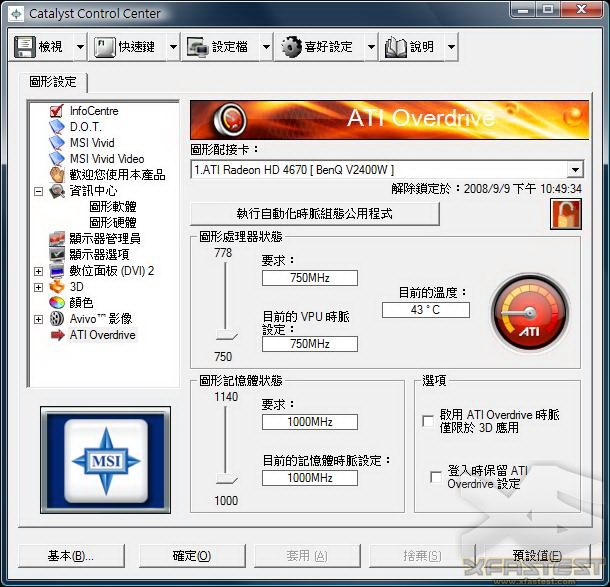Click the 執行自動化時脈組態公用程式 button
The height and width of the screenshot is (587, 610).
click(314, 214)
